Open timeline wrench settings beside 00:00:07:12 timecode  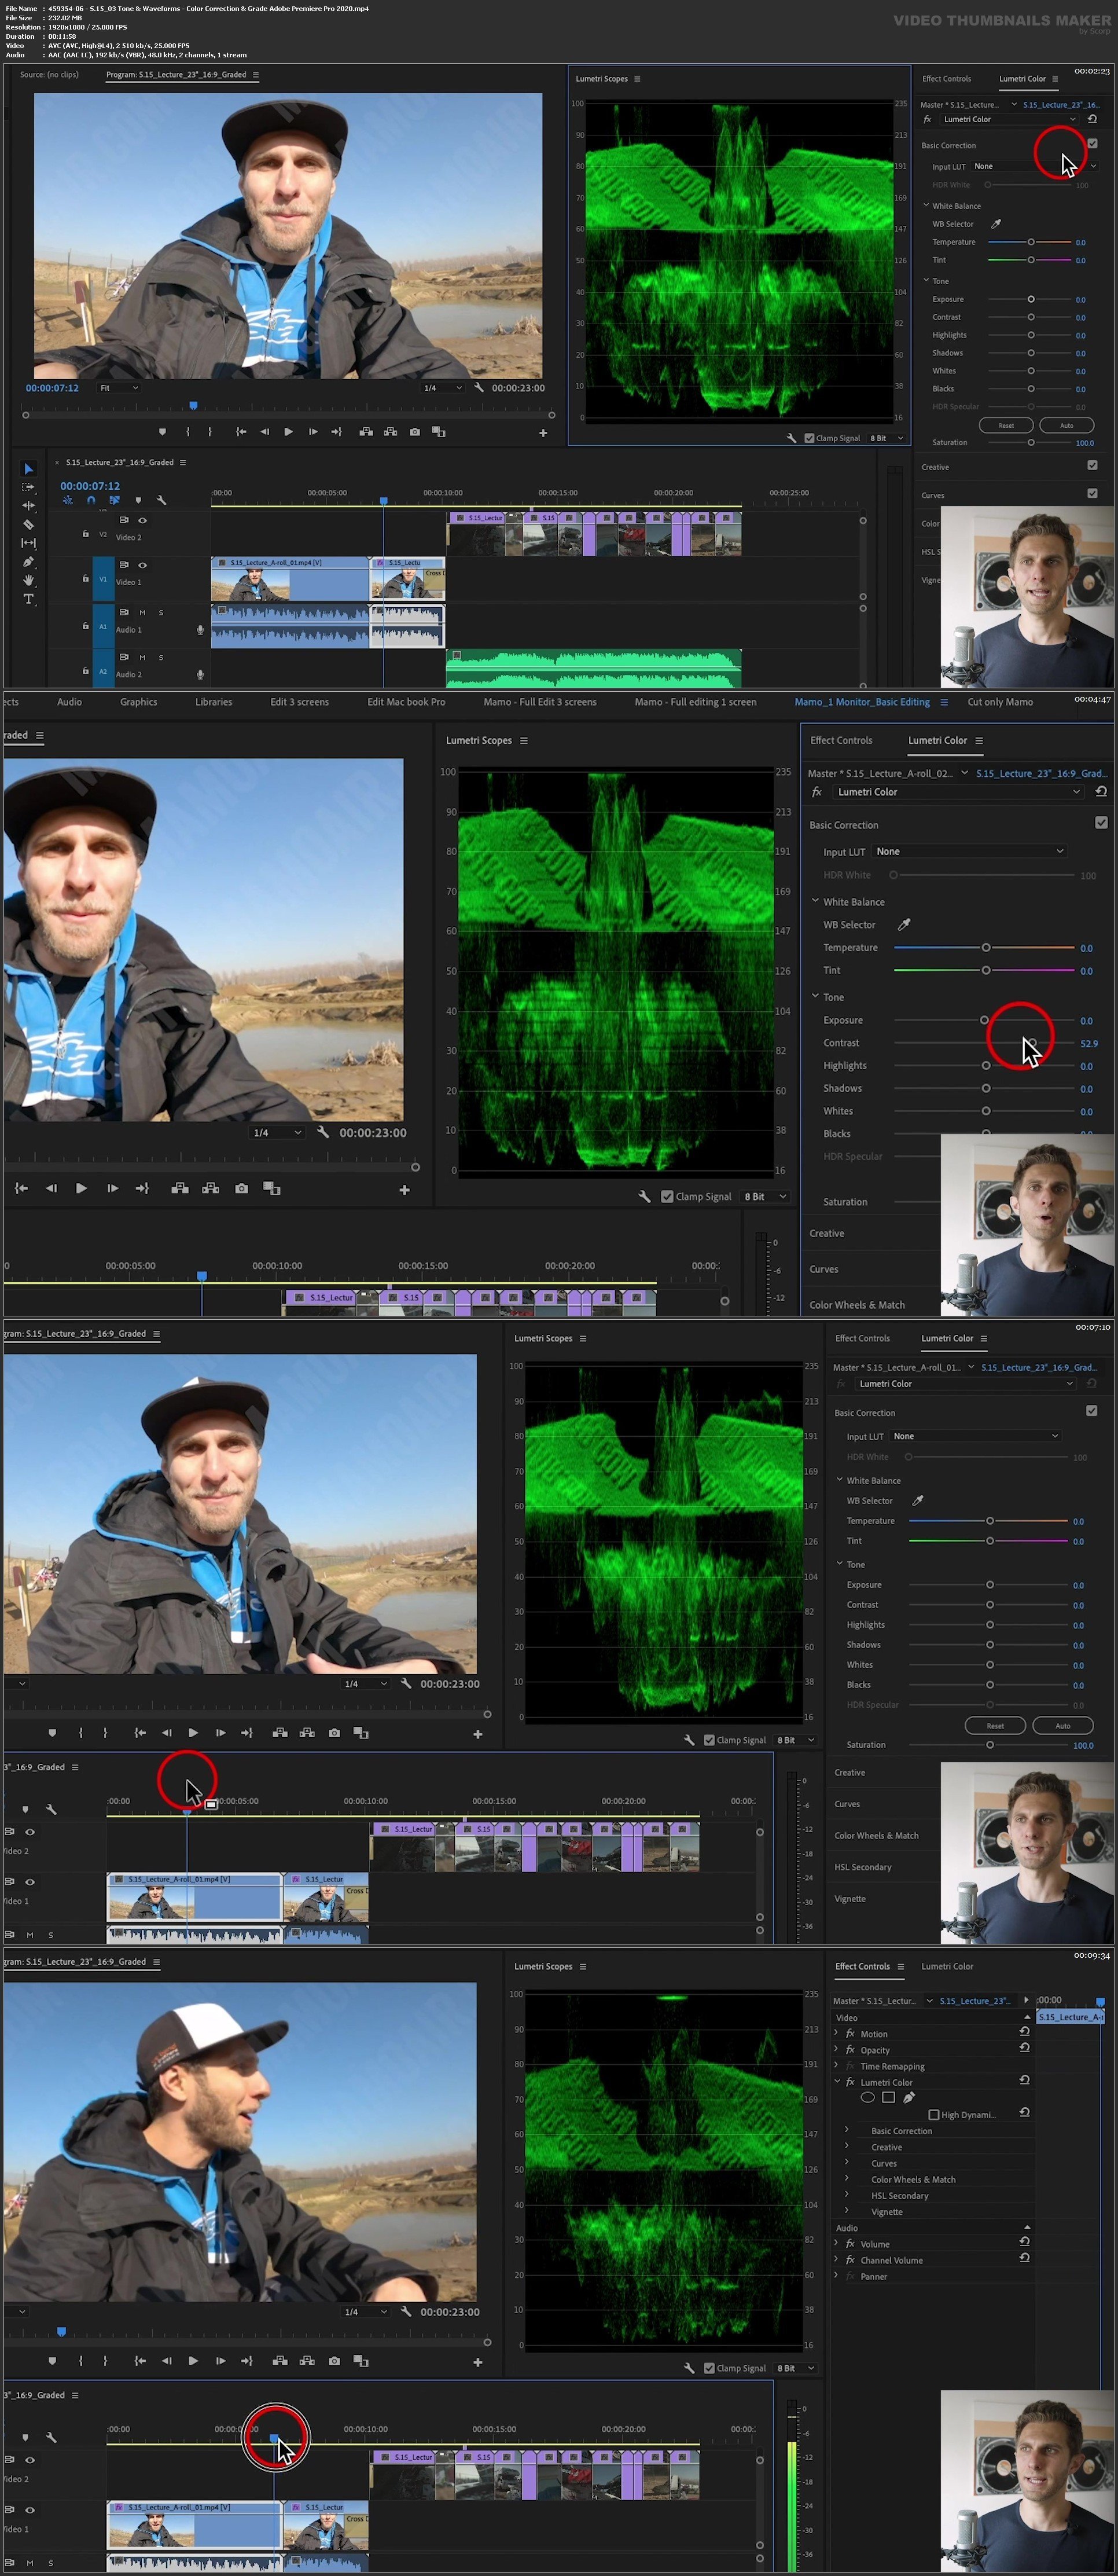161,500
